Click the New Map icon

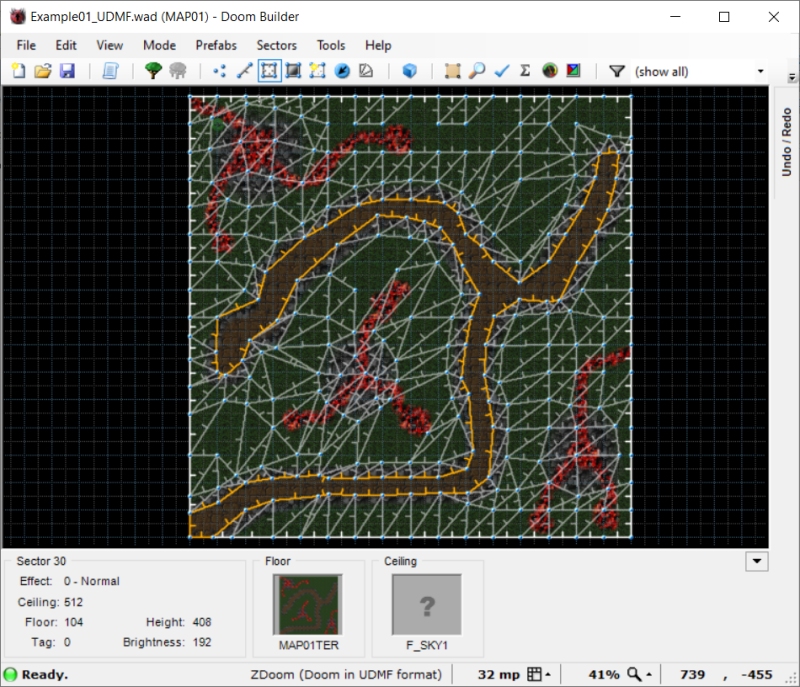(19, 70)
